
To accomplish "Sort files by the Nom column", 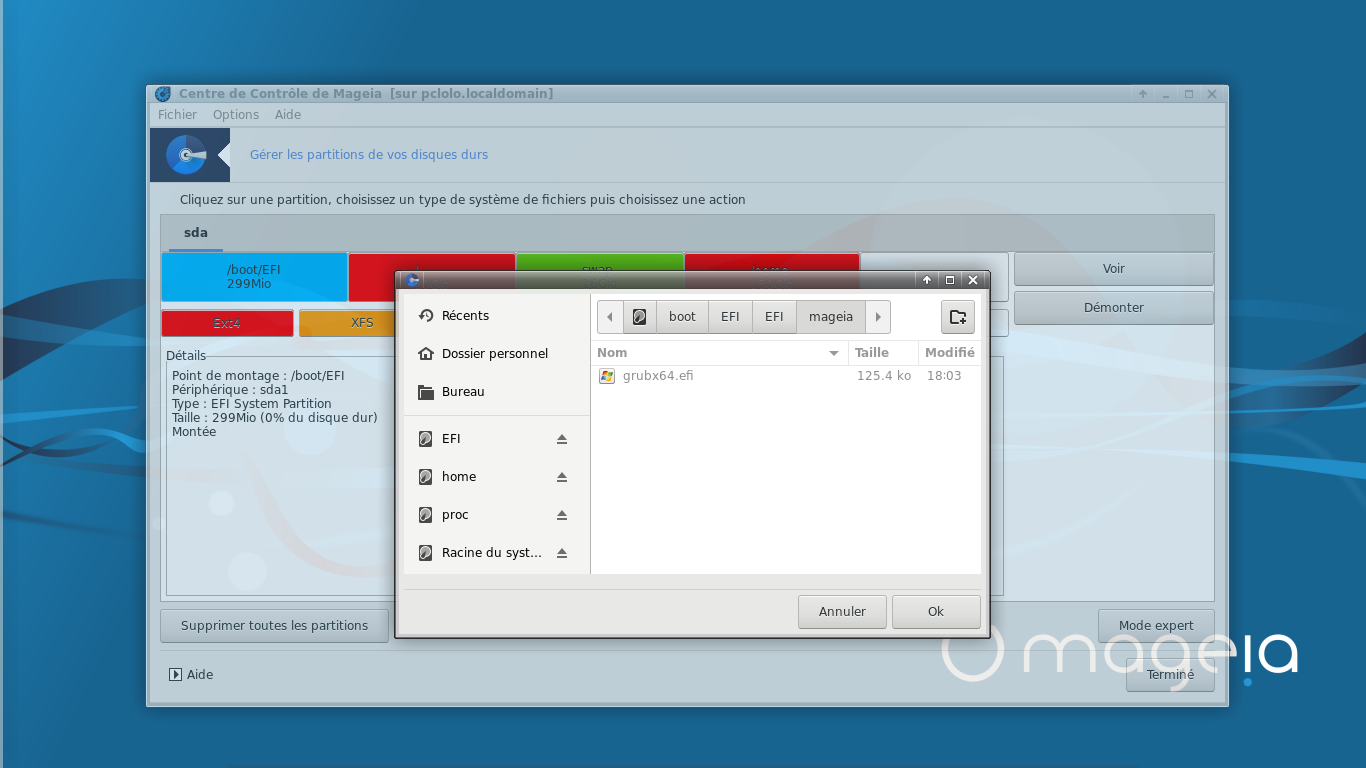I will (x=719, y=352).
